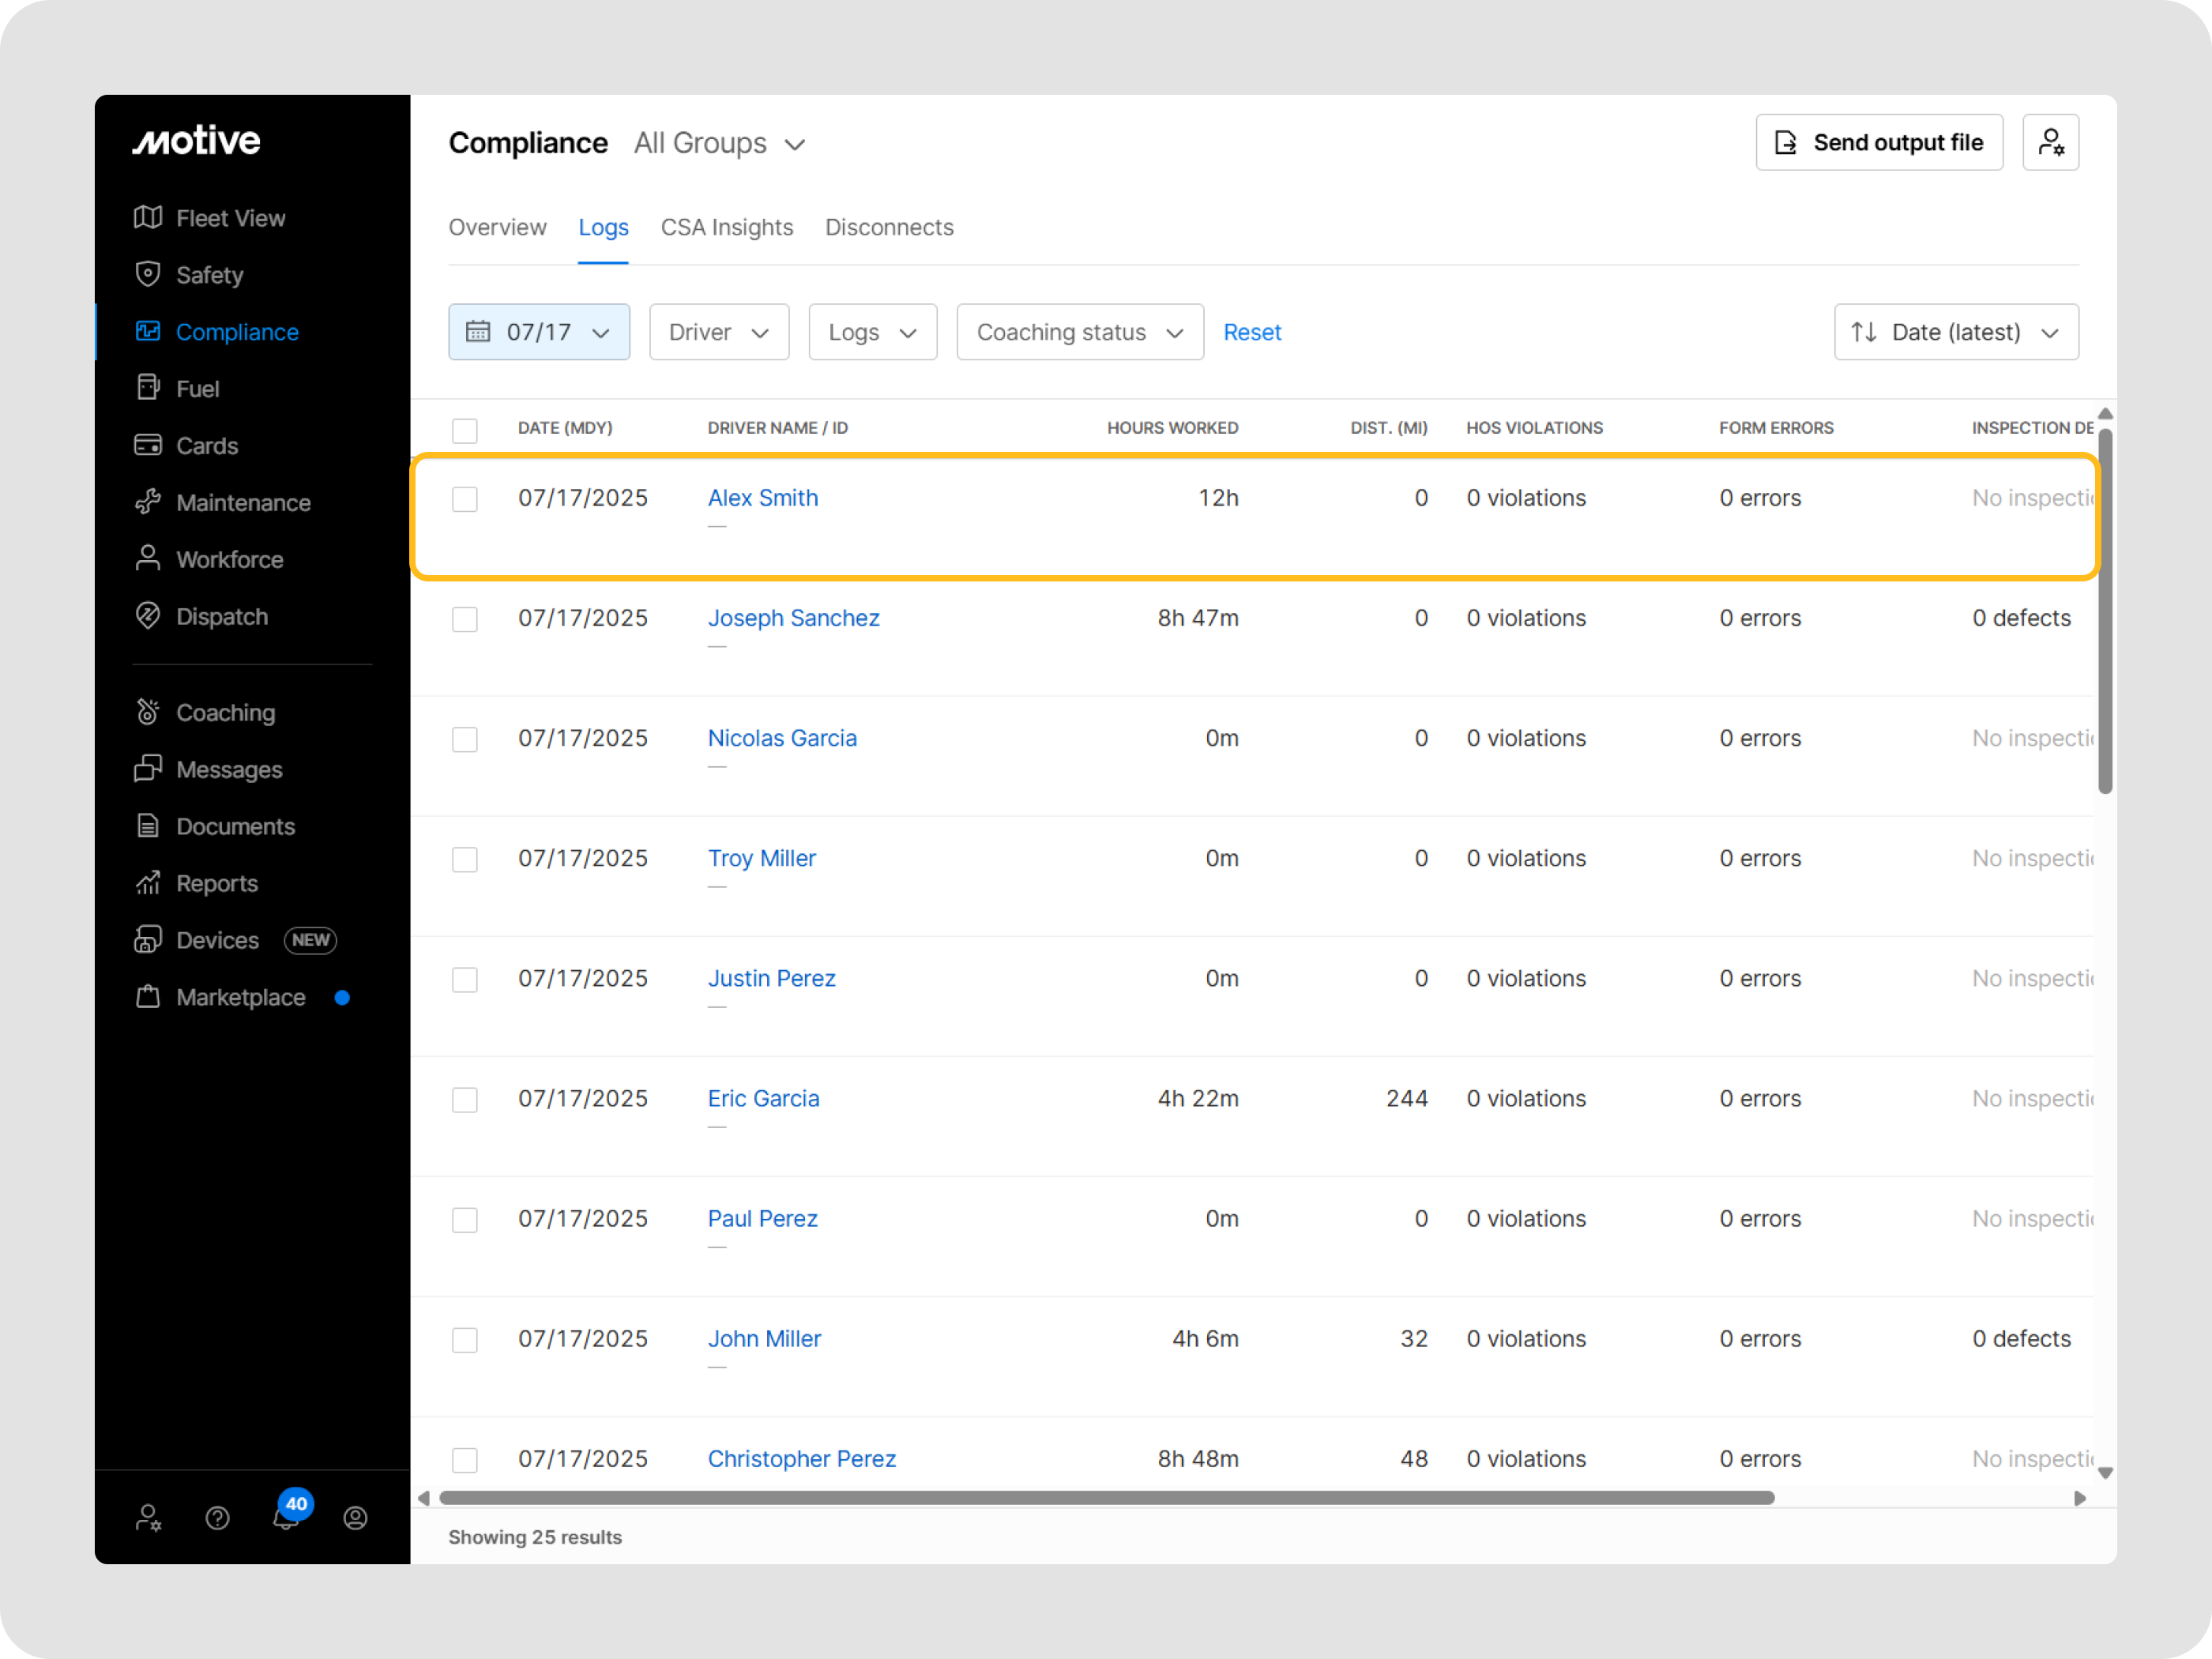Click the Safety shield icon

coord(148,275)
